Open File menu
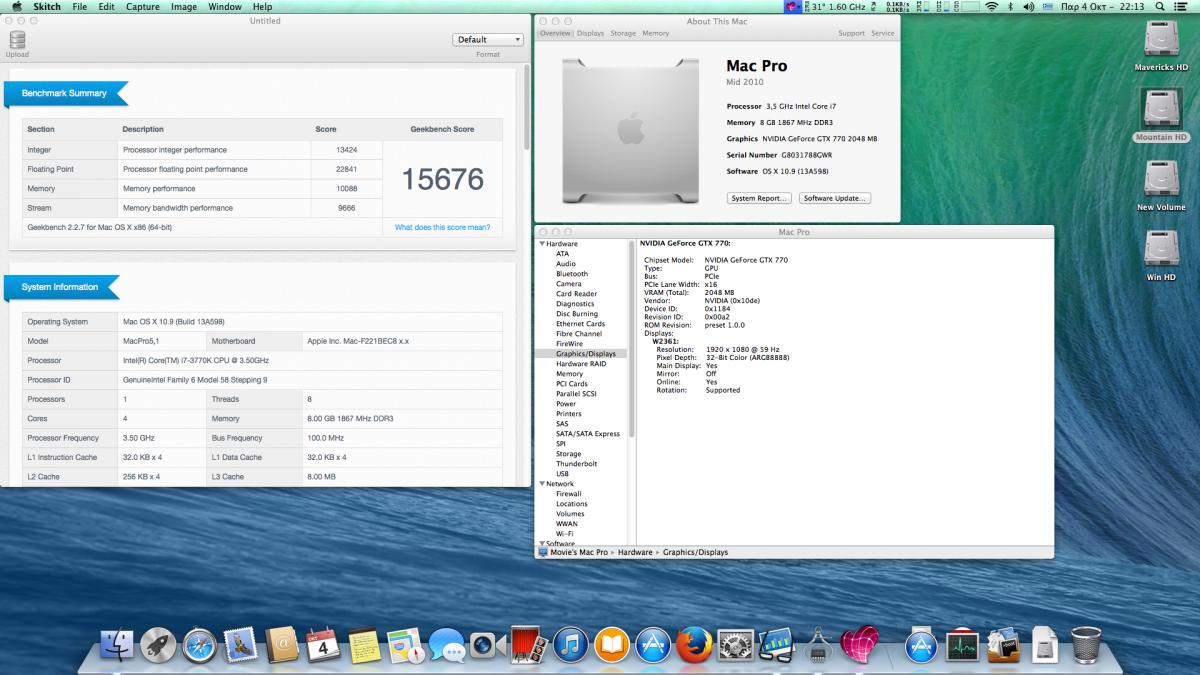The width and height of the screenshot is (1200, 675). tap(79, 6)
